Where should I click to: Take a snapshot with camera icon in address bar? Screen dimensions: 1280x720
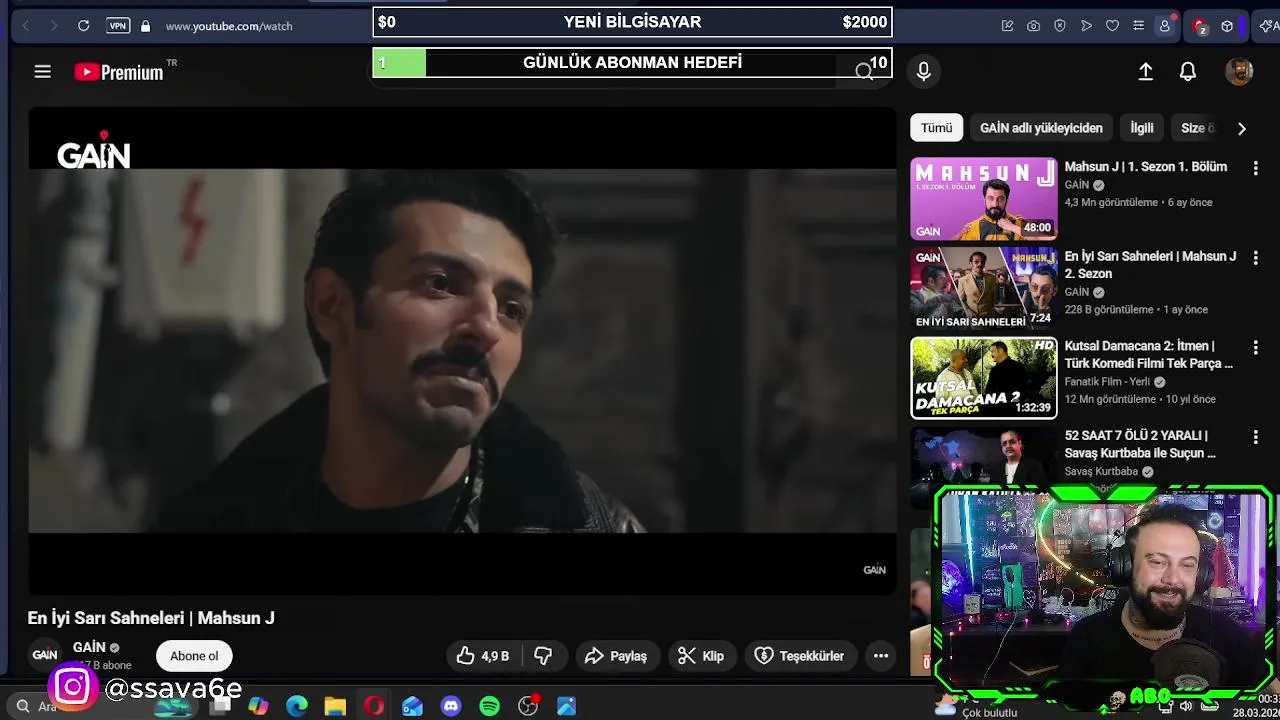pyautogui.click(x=1033, y=26)
